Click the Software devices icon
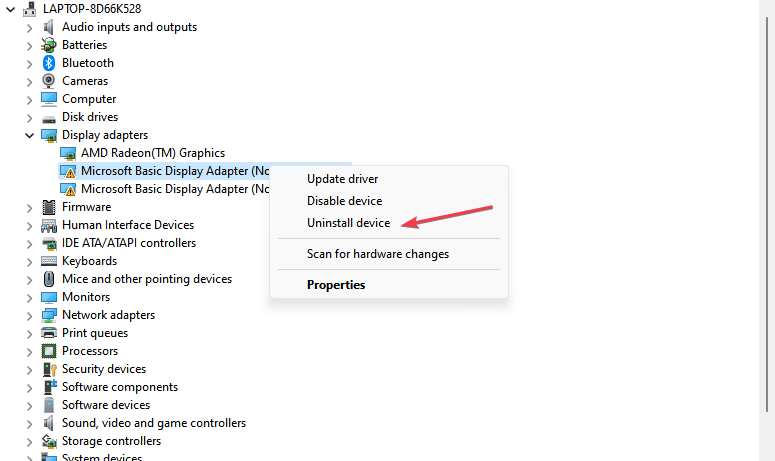The height and width of the screenshot is (461, 775). 48,405
